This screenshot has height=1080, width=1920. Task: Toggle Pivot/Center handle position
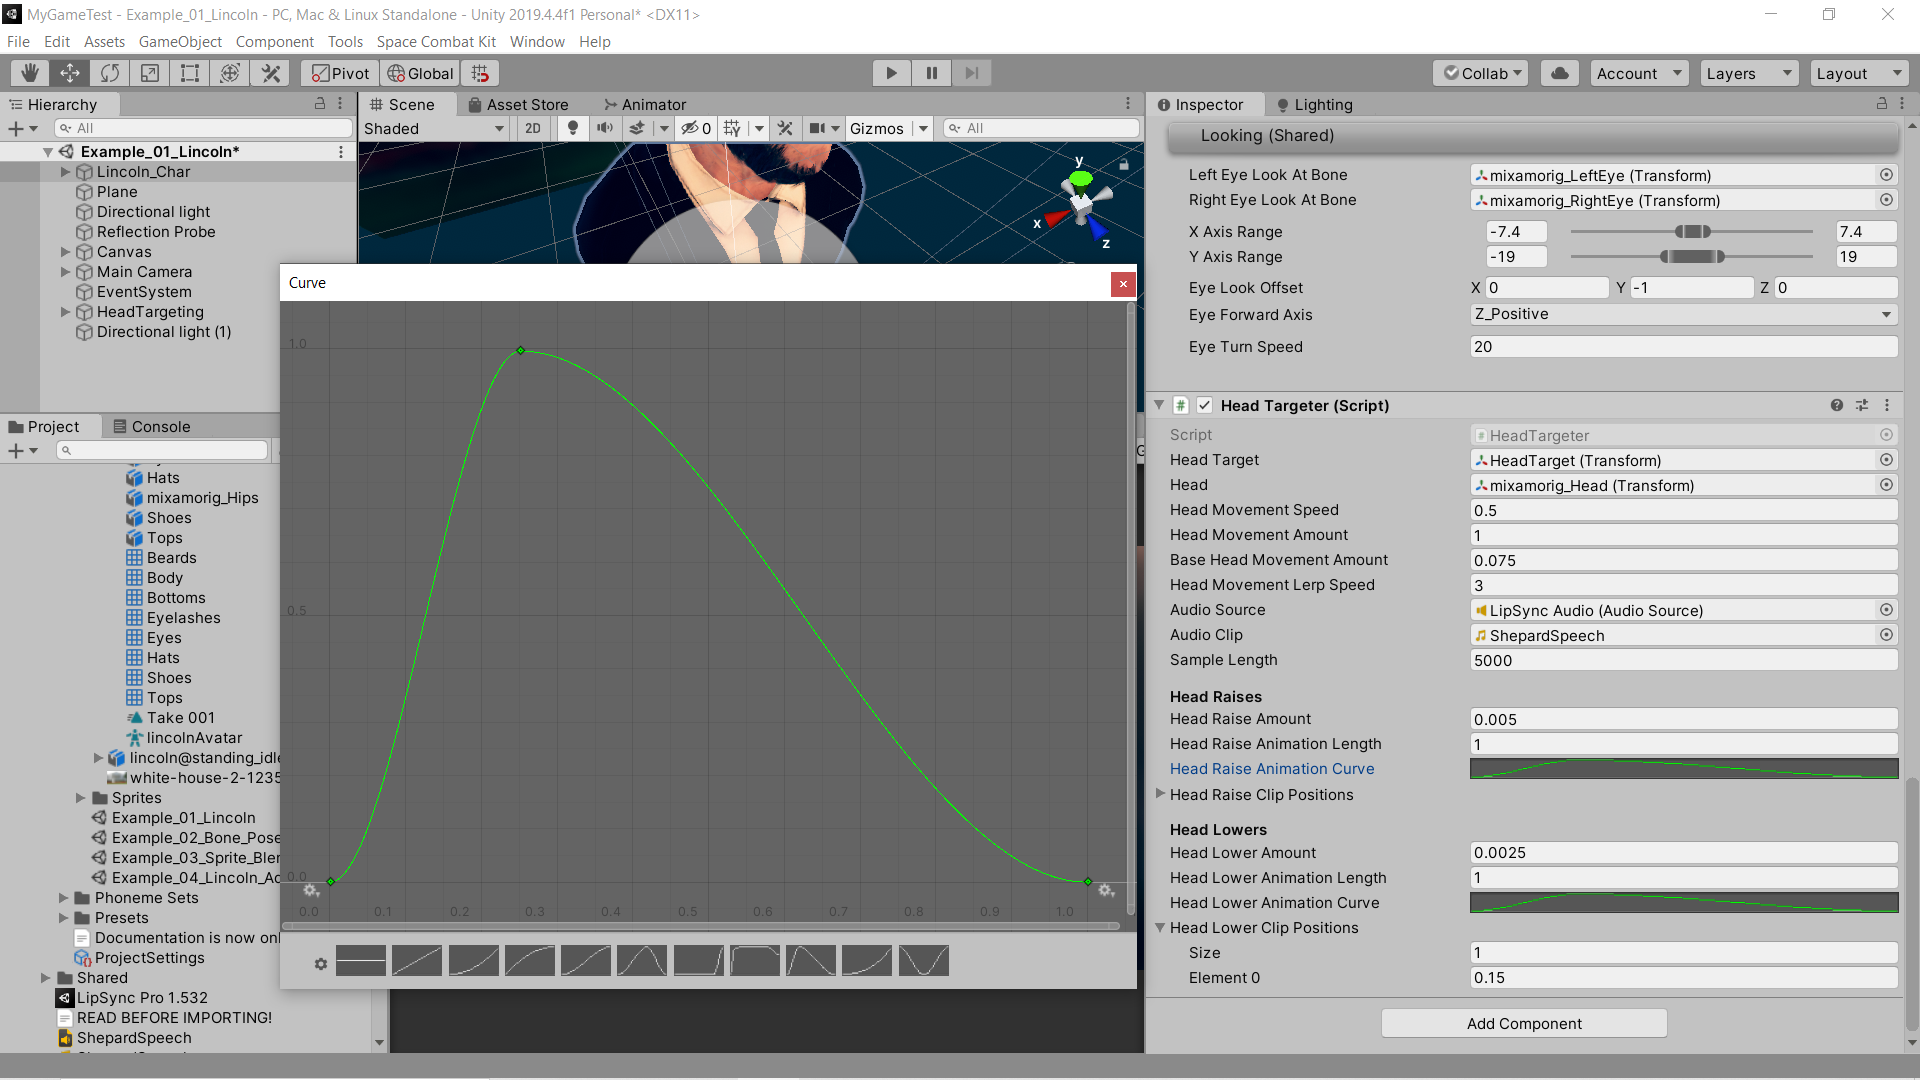tap(340, 73)
